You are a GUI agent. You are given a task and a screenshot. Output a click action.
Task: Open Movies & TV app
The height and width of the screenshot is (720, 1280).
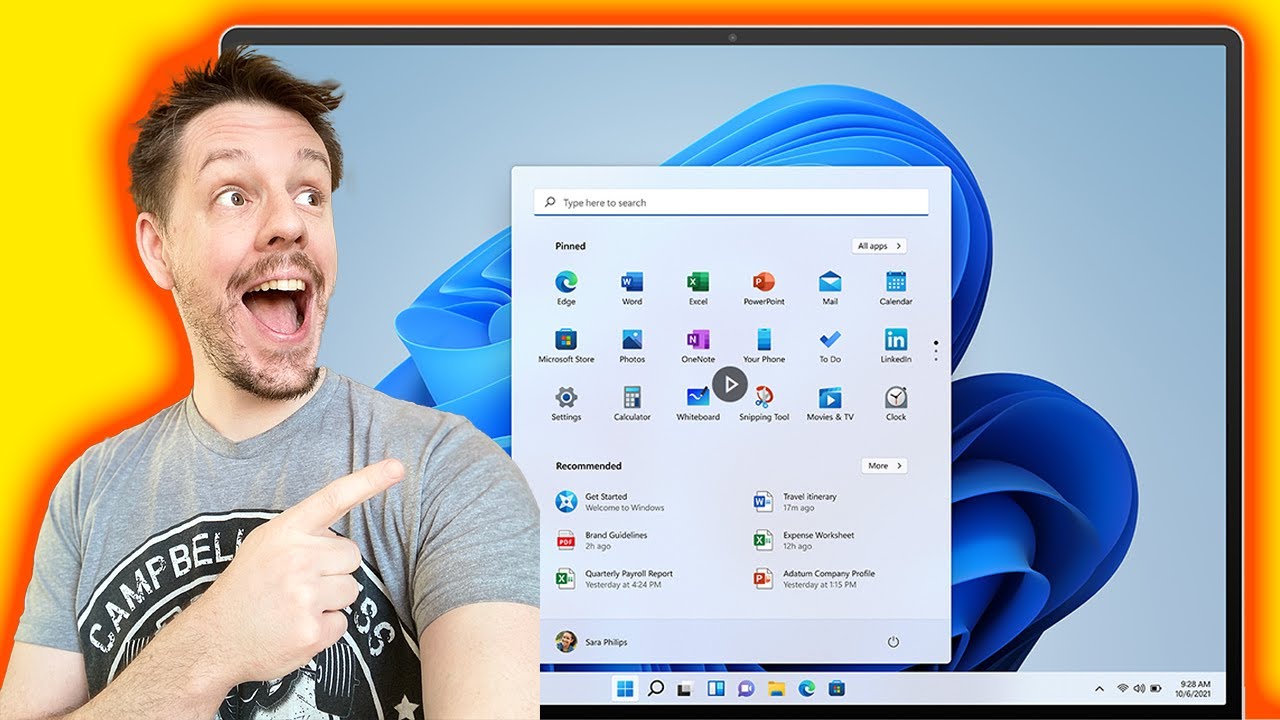830,403
